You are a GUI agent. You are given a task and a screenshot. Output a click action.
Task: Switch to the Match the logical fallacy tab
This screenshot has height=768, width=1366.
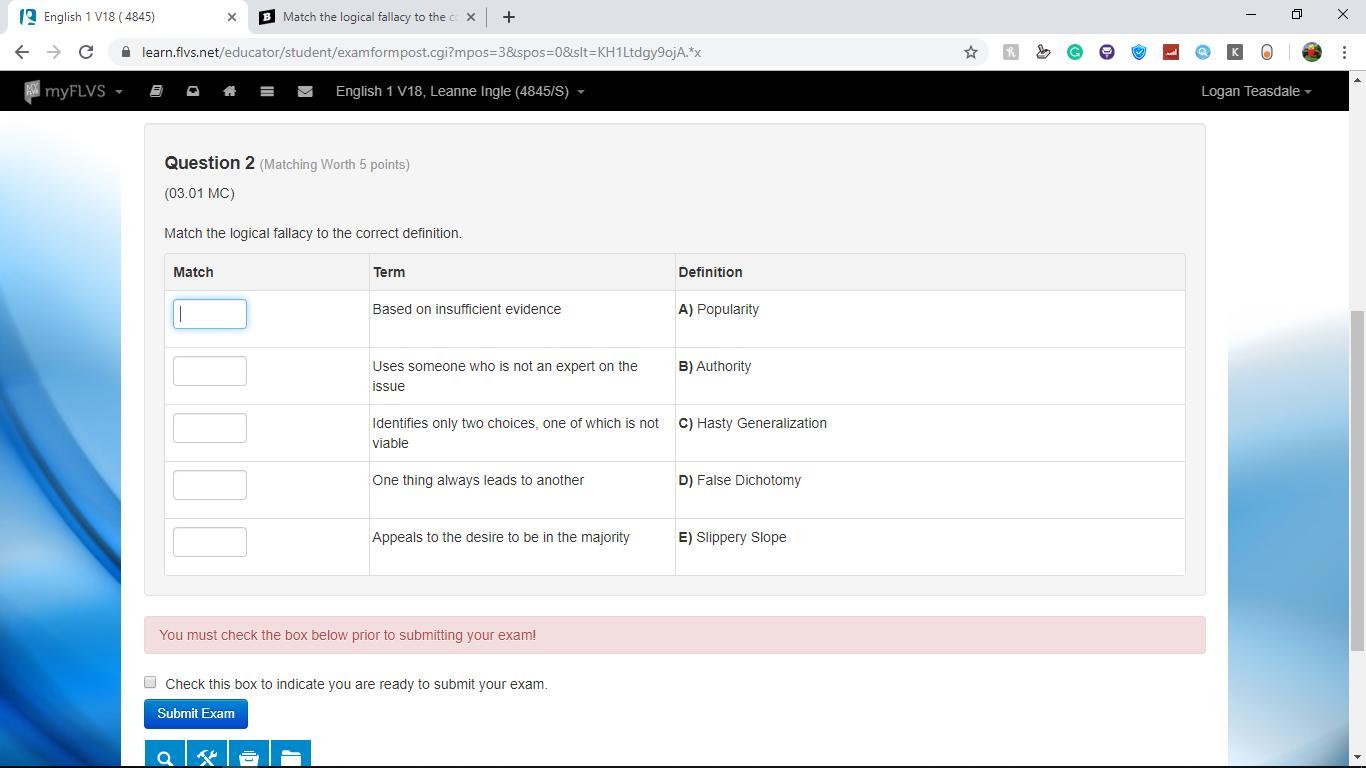point(368,17)
